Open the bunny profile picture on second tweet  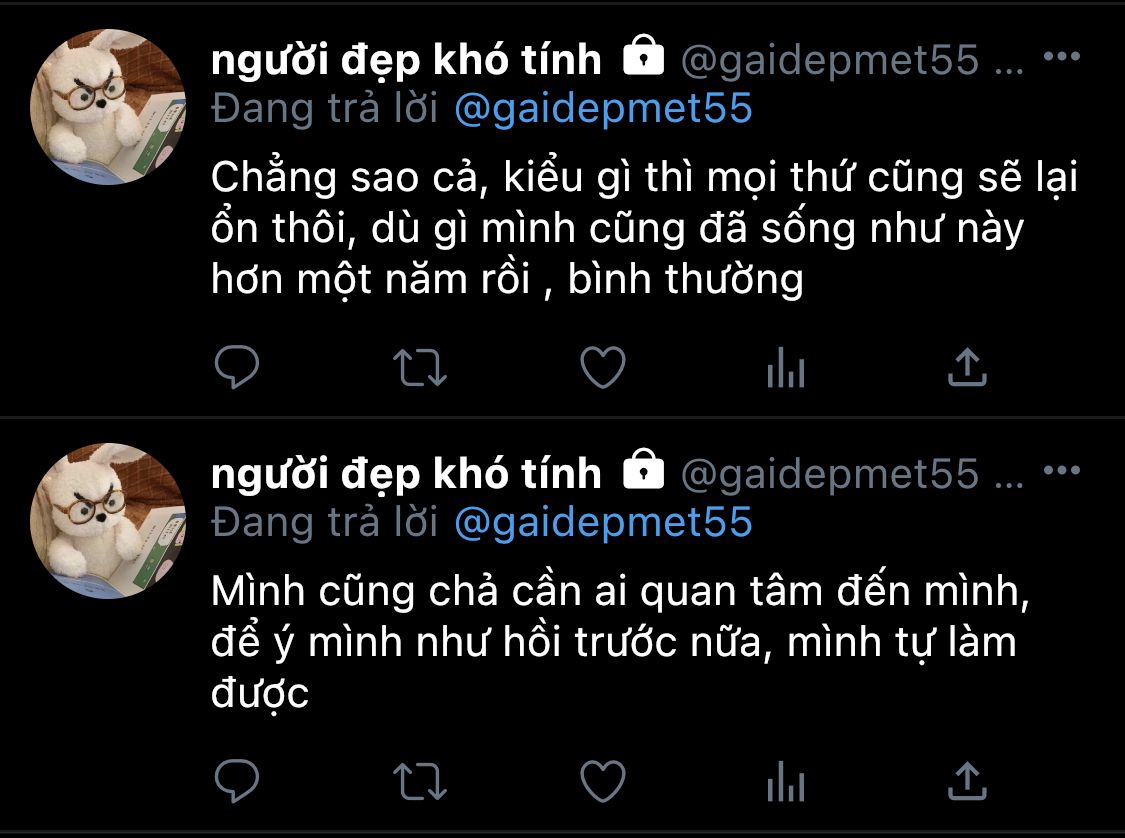point(108,521)
